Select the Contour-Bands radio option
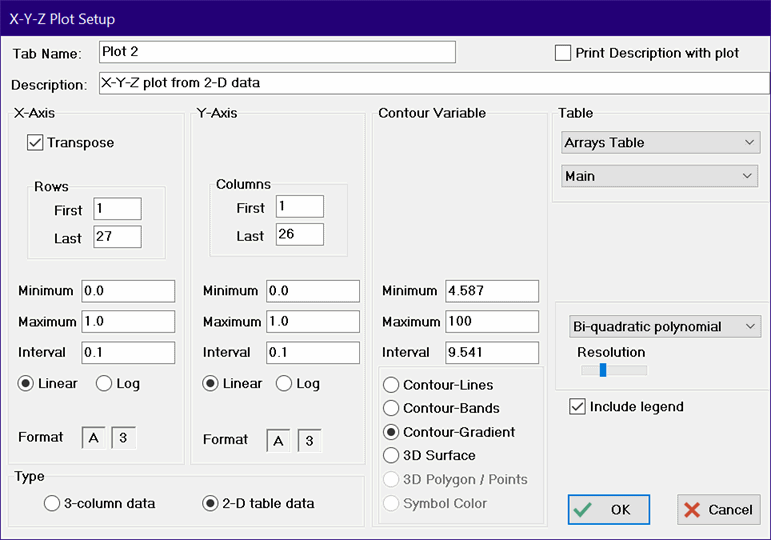The height and width of the screenshot is (540, 771). pyautogui.click(x=390, y=408)
